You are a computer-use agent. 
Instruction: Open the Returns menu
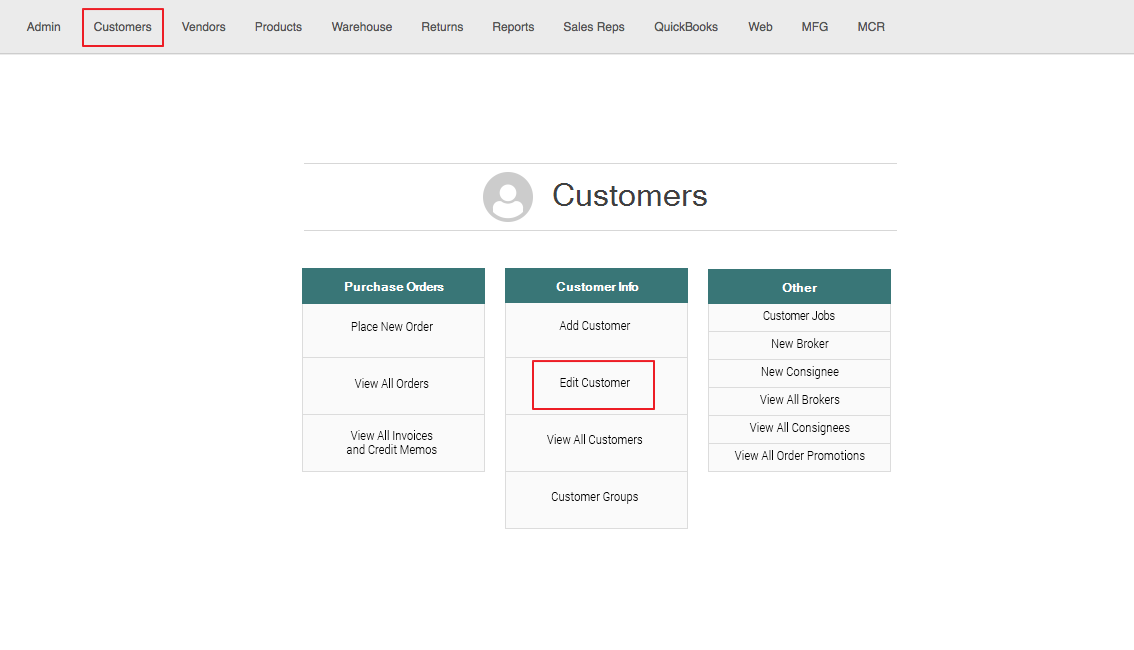(442, 27)
